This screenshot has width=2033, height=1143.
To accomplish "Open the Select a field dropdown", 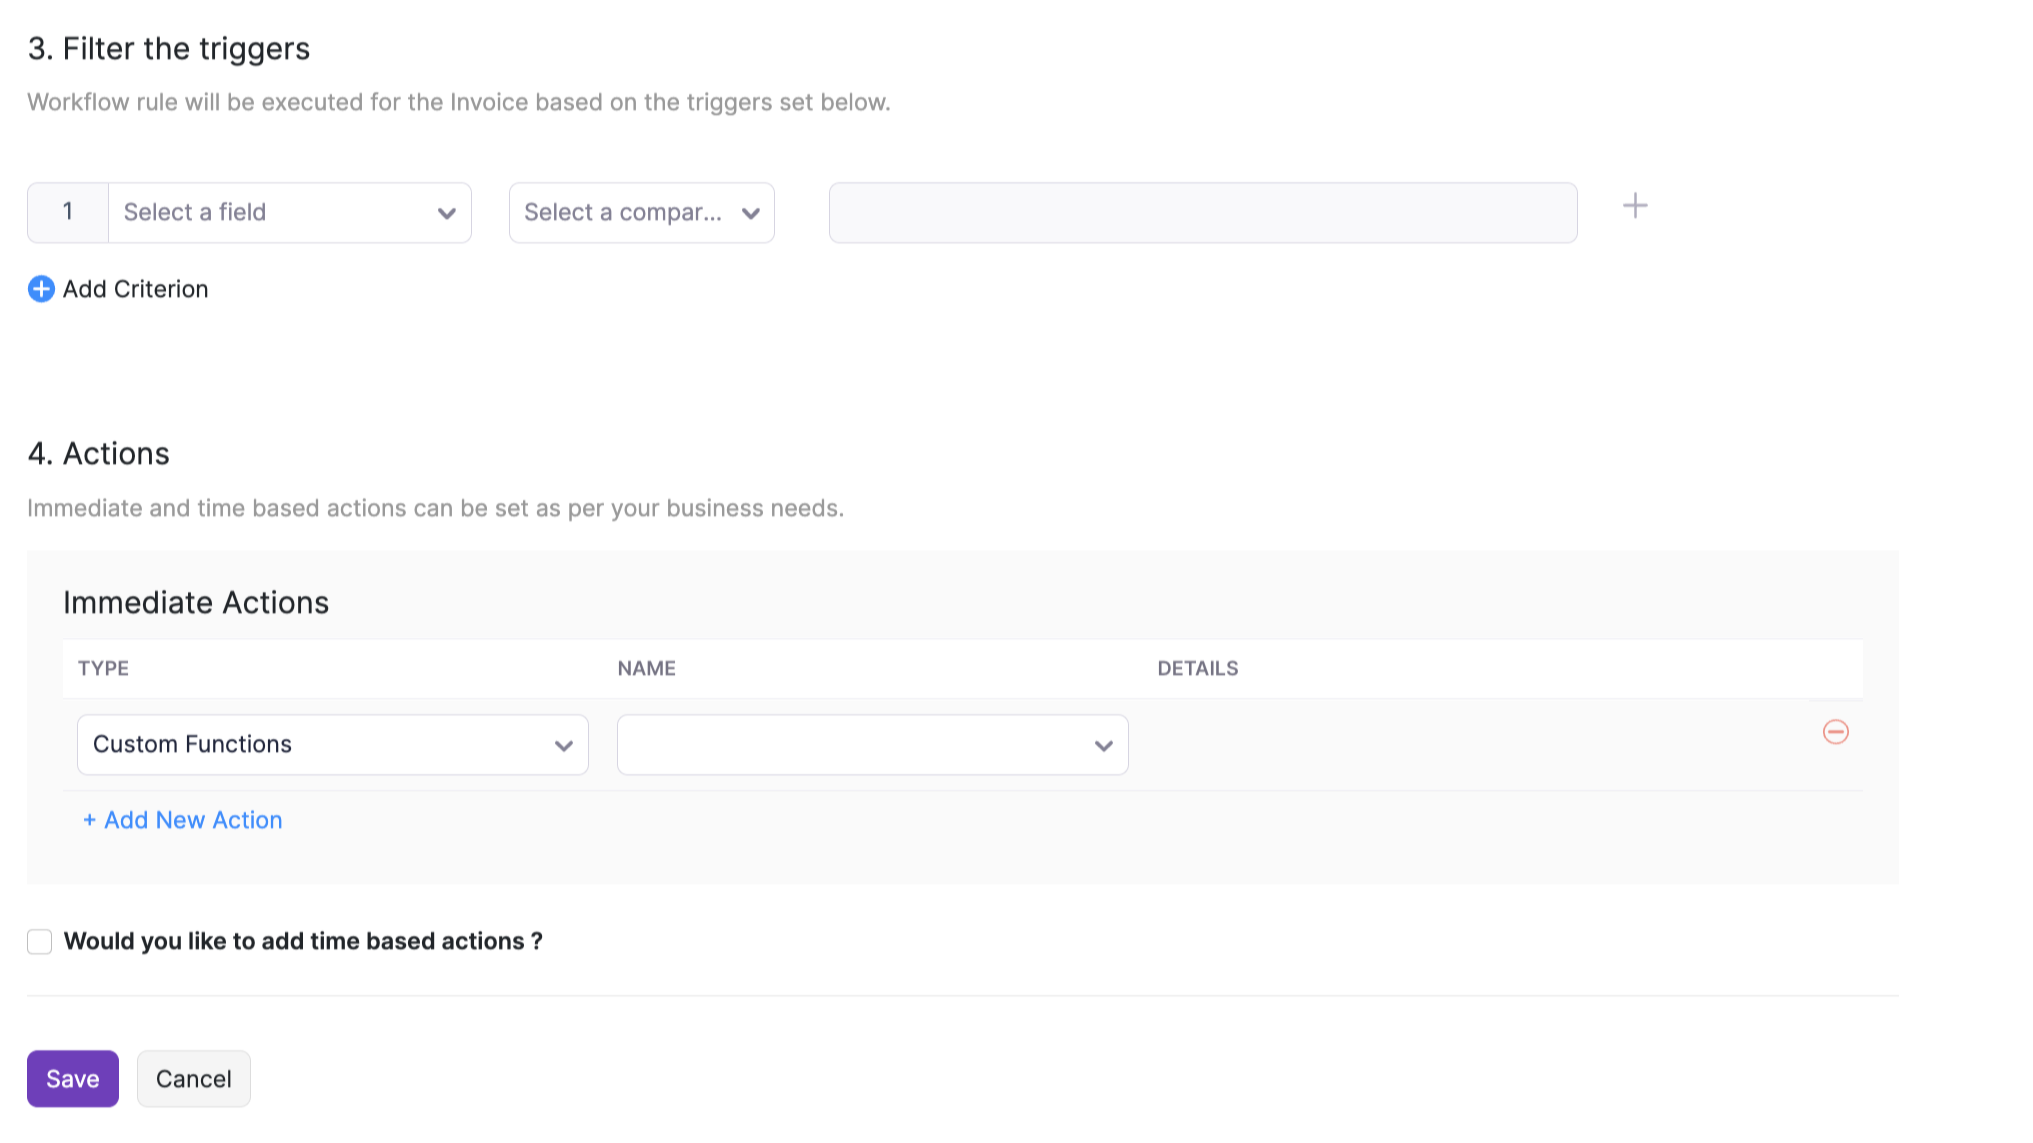I will [270, 213].
